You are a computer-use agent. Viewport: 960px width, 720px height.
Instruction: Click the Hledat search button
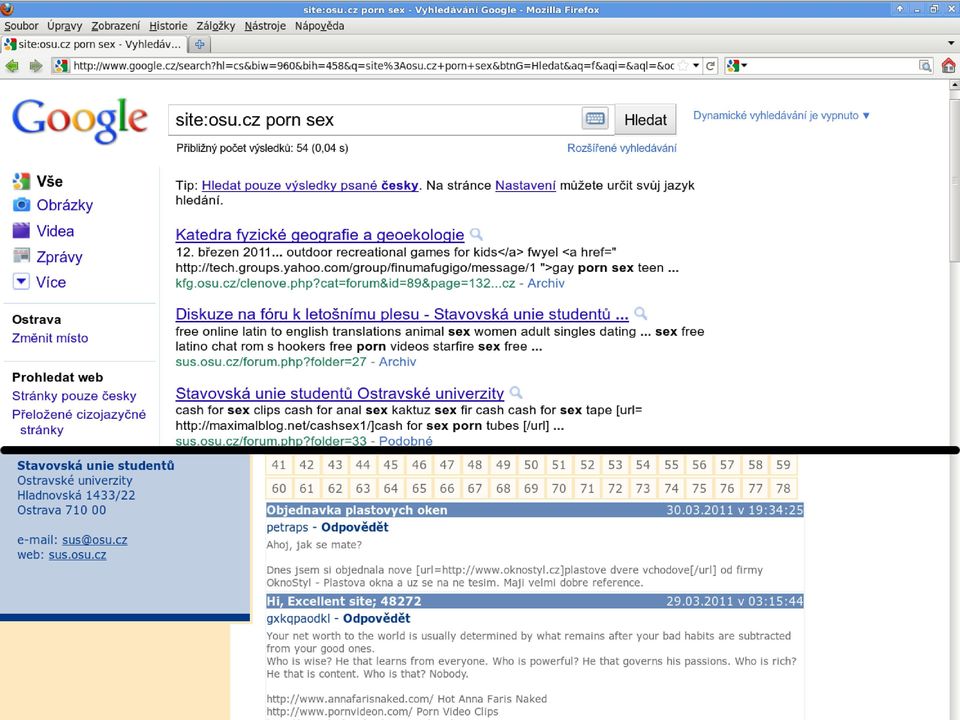click(x=645, y=119)
